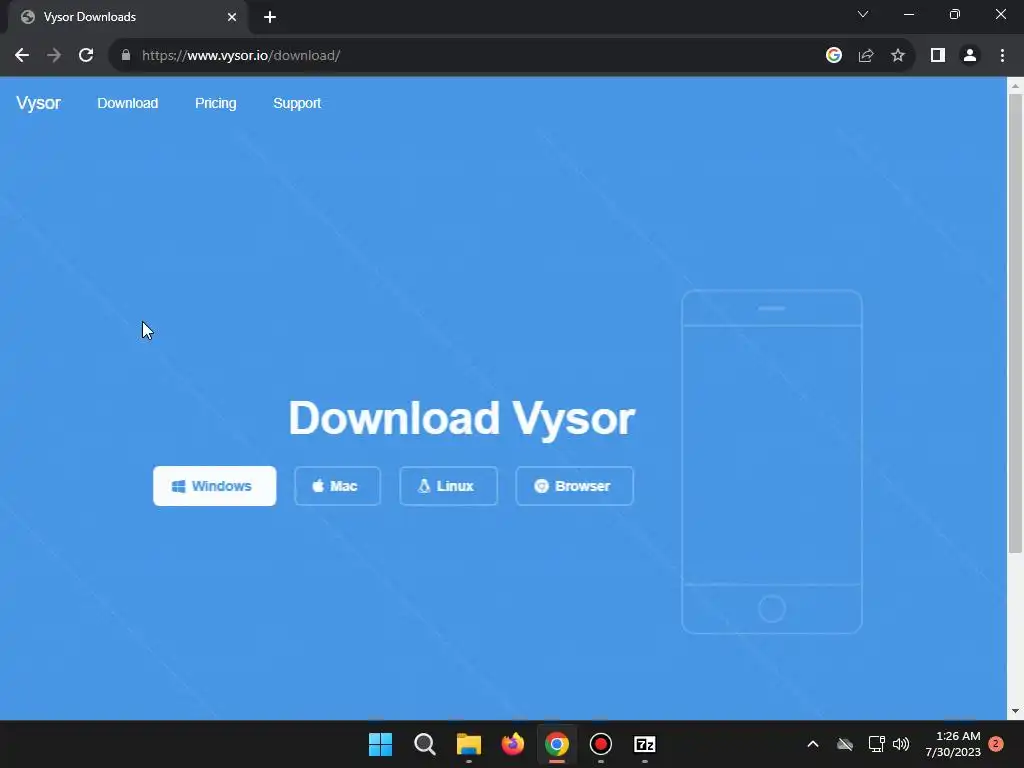Close the Vysor Downloads tab
Image resolution: width=1024 pixels, height=768 pixels.
coord(232,17)
